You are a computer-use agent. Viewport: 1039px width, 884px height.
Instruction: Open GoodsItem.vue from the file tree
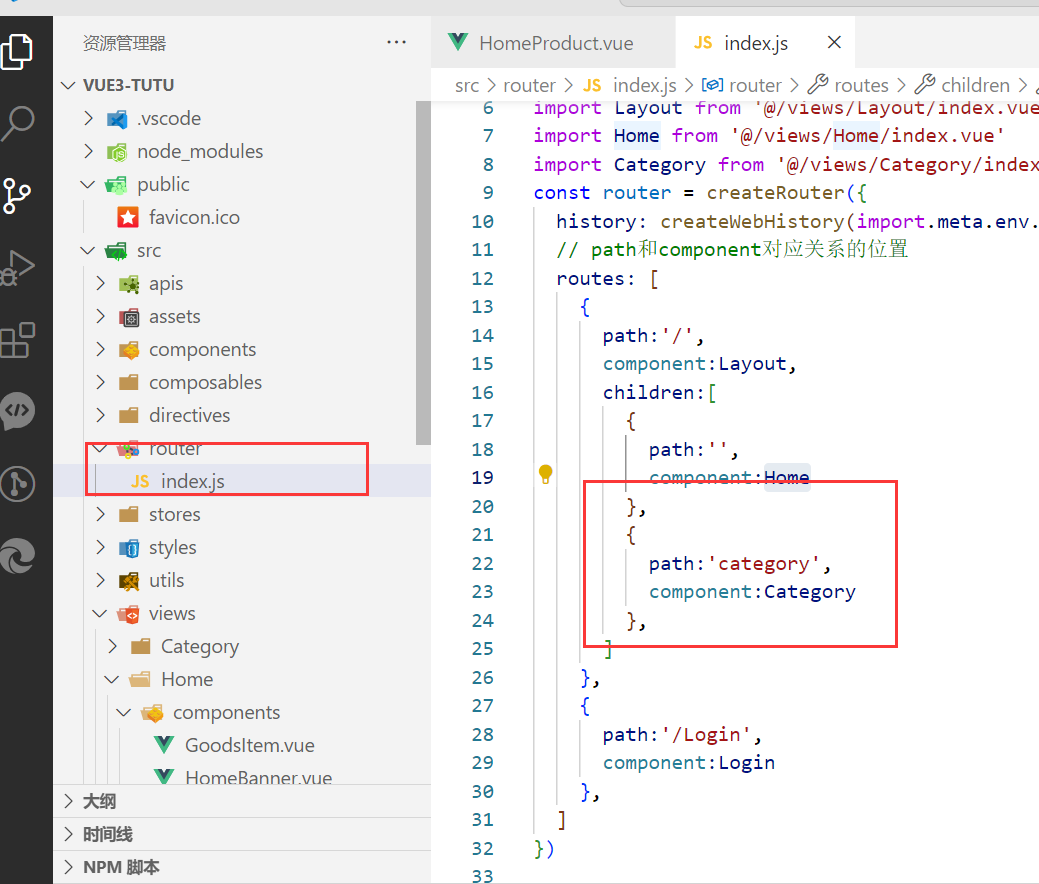click(247, 745)
